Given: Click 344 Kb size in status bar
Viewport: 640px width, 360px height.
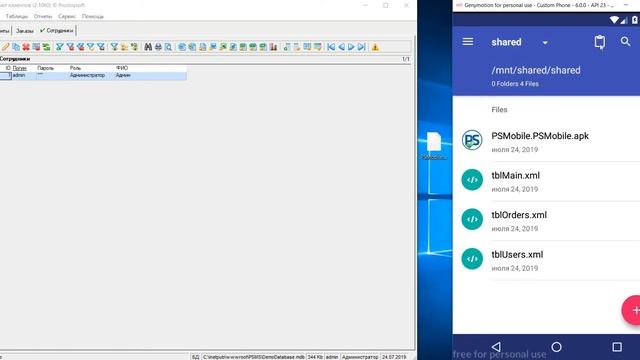Looking at the screenshot, I should (315, 357).
